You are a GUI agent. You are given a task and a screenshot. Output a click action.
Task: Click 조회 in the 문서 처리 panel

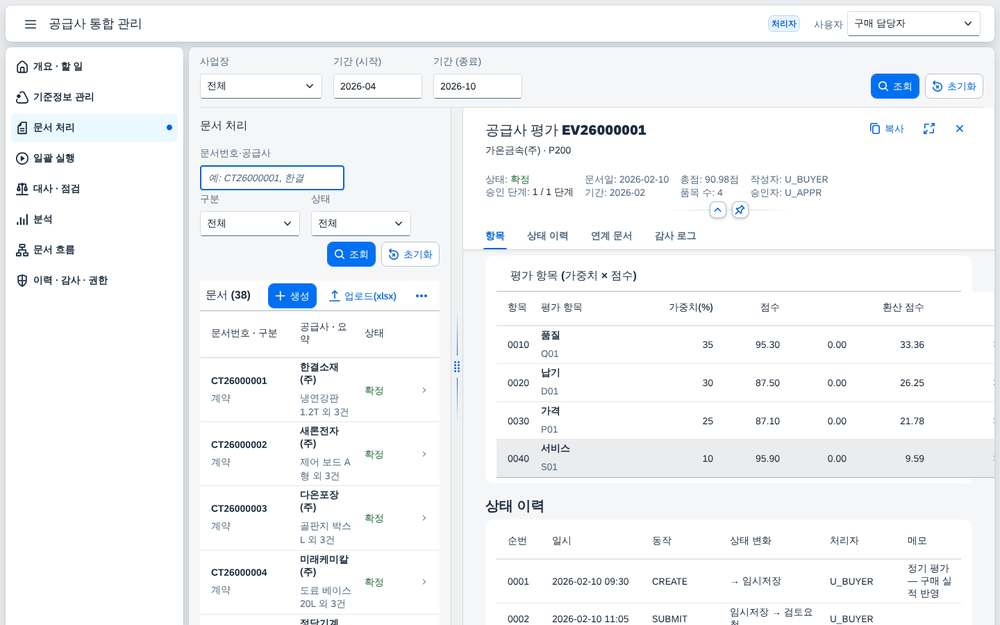(x=351, y=254)
